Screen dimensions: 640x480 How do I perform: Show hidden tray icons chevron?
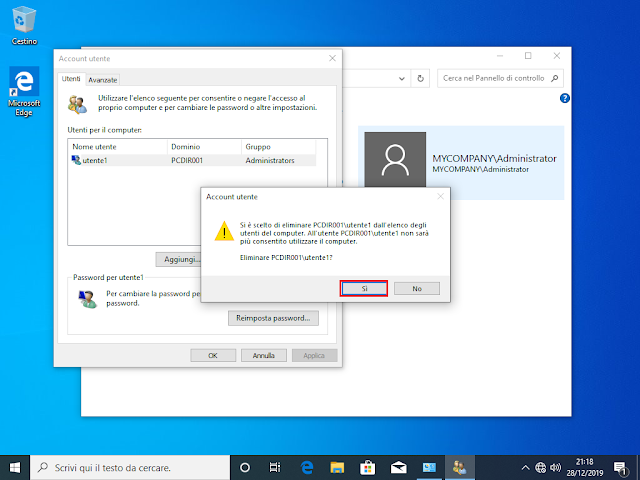[x=526, y=468]
